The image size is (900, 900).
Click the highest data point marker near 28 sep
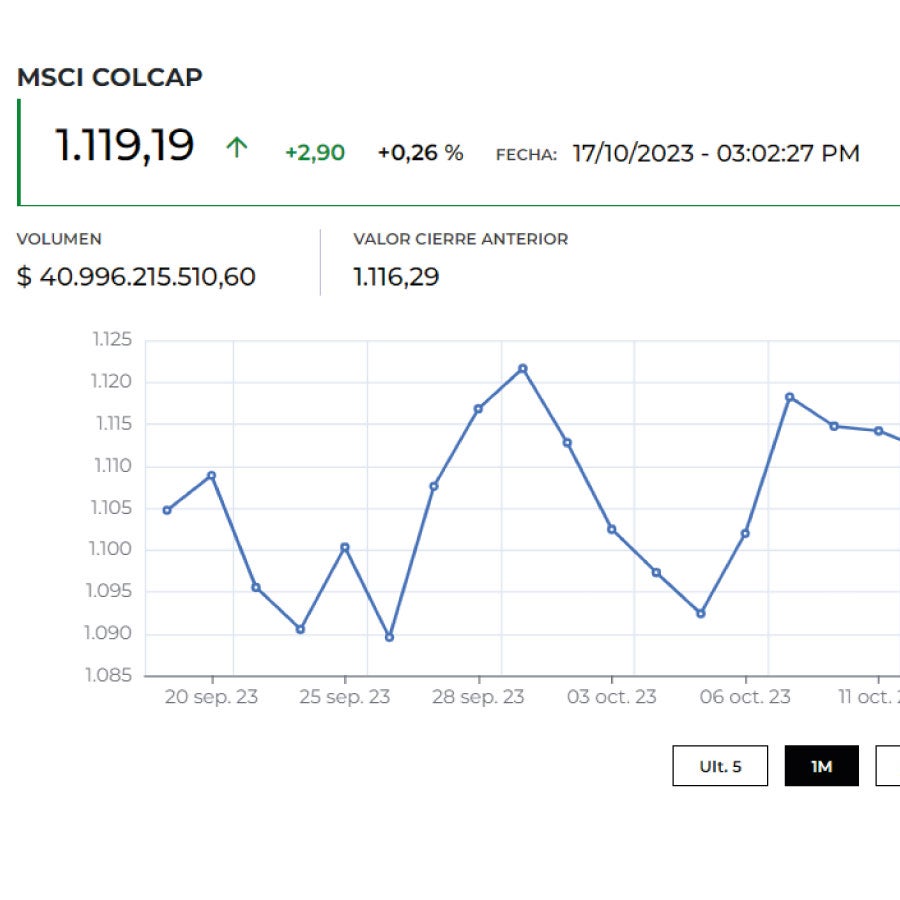point(522,368)
